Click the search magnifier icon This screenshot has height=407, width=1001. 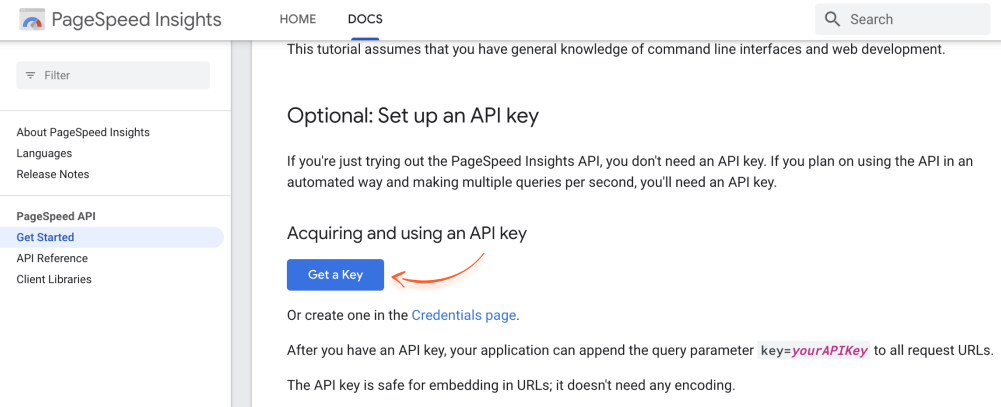tap(832, 19)
